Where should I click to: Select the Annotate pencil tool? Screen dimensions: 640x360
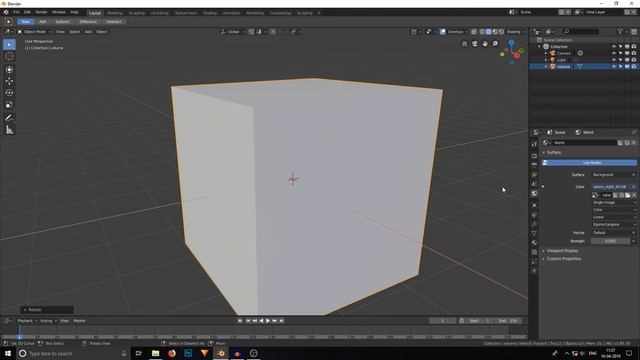pyautogui.click(x=9, y=118)
